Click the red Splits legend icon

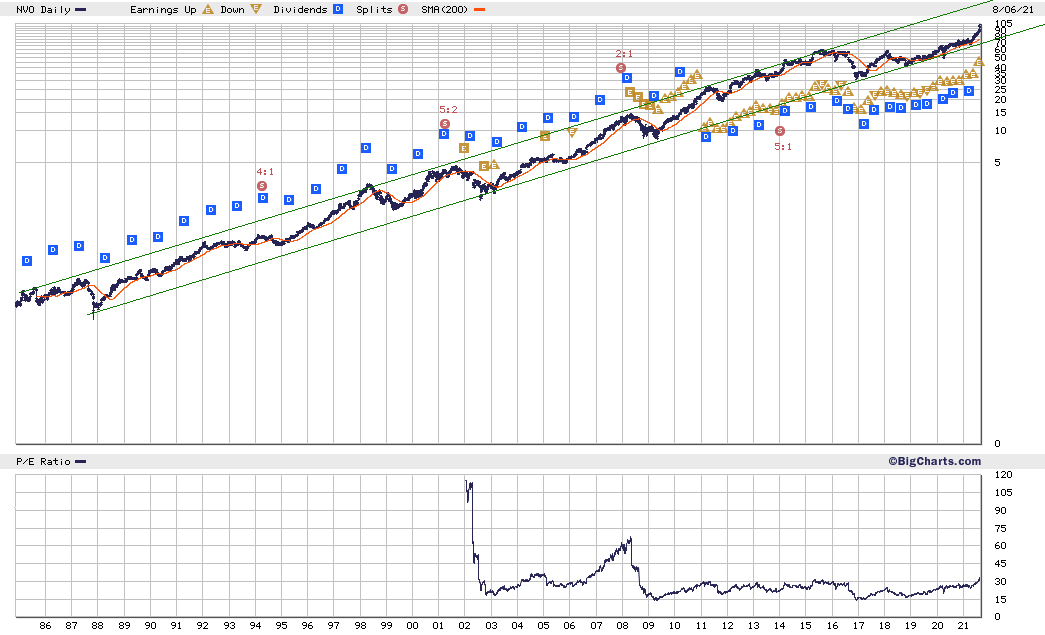click(x=403, y=9)
